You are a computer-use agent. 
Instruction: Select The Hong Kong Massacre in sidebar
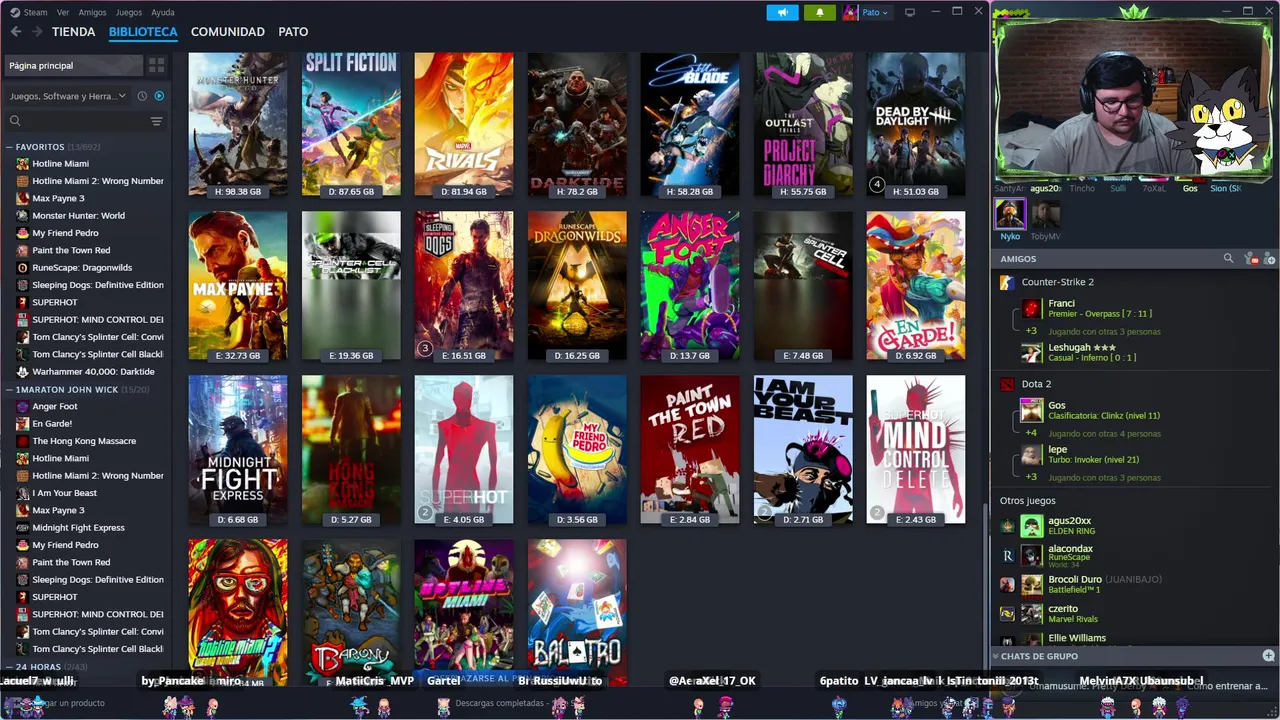87,441
